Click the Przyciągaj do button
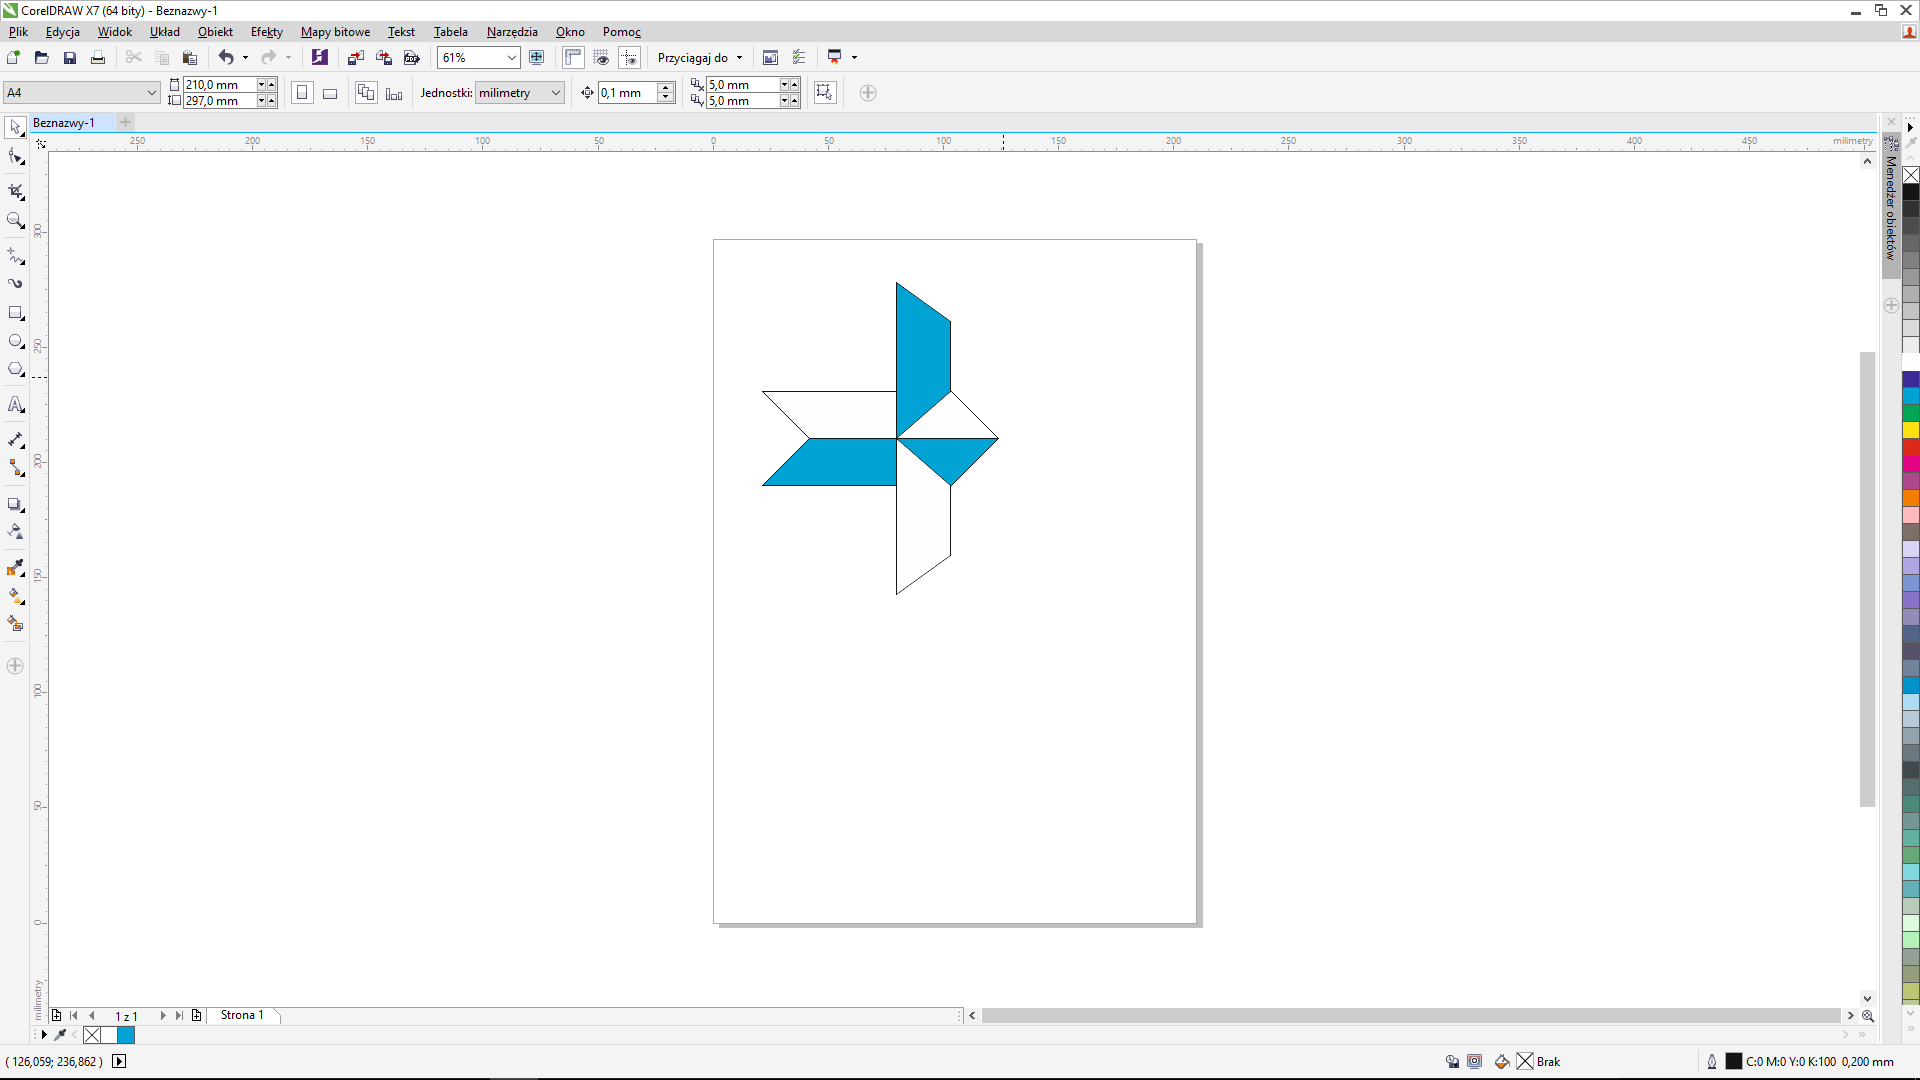The width and height of the screenshot is (1920, 1080). click(699, 58)
